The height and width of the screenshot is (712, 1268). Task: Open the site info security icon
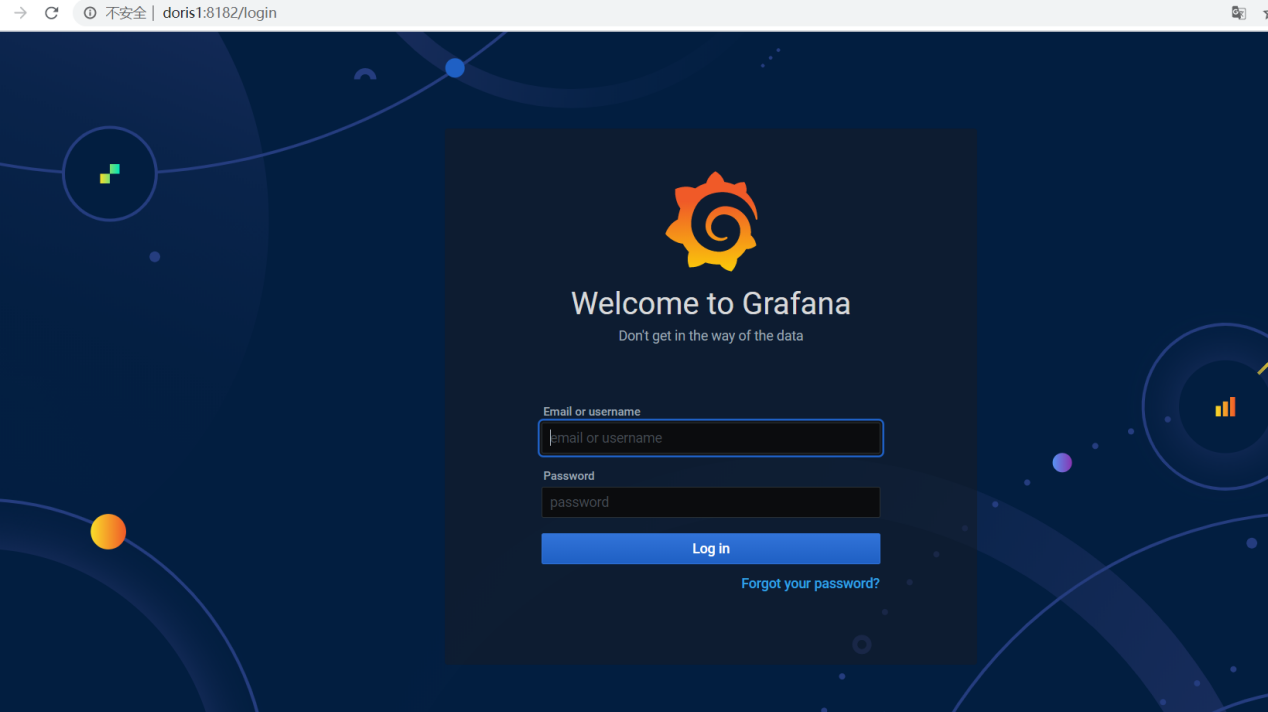90,13
